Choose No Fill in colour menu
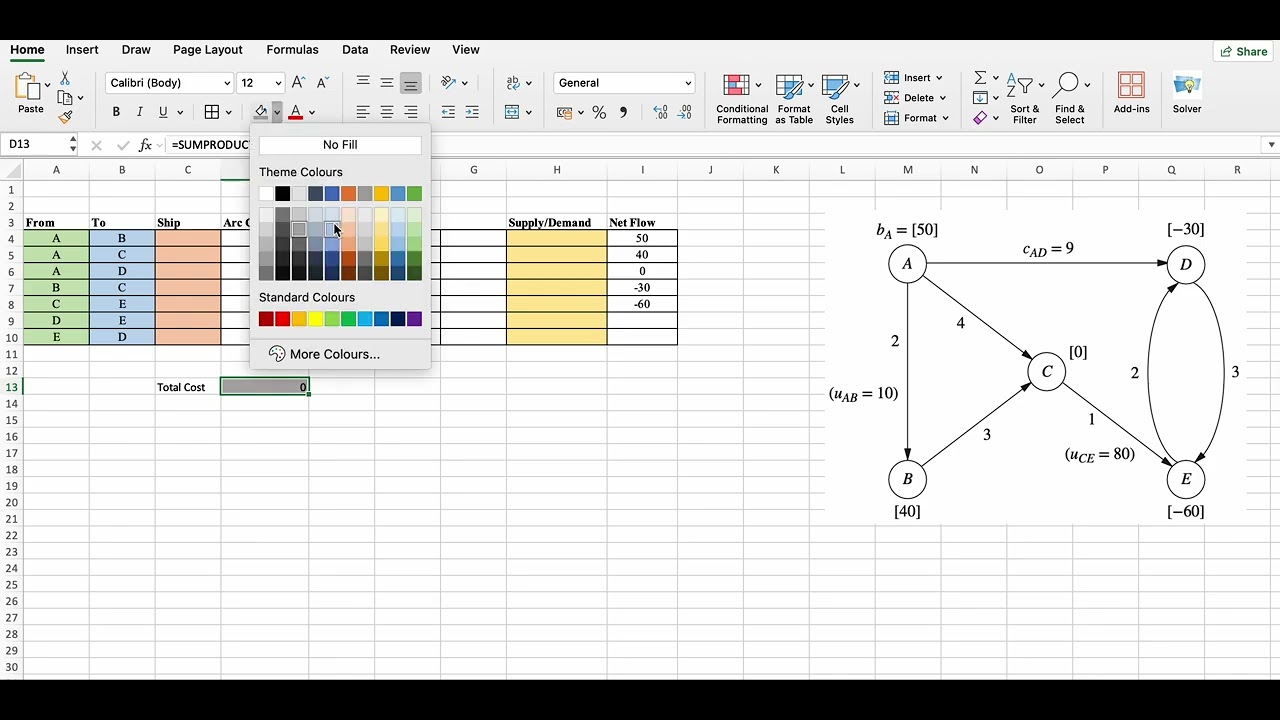Viewport: 1280px width, 720px height. pos(340,145)
